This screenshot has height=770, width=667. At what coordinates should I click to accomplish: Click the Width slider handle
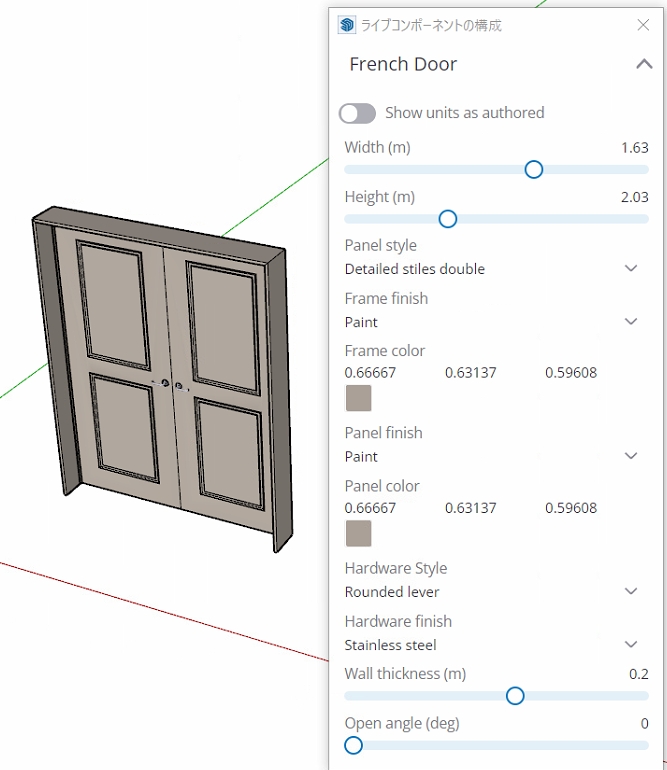534,170
